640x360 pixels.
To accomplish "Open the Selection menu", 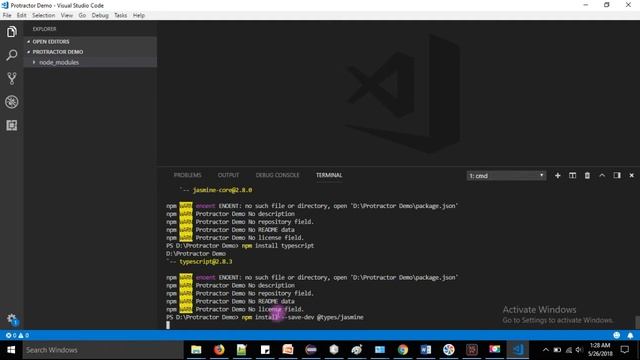I will tap(43, 16).
